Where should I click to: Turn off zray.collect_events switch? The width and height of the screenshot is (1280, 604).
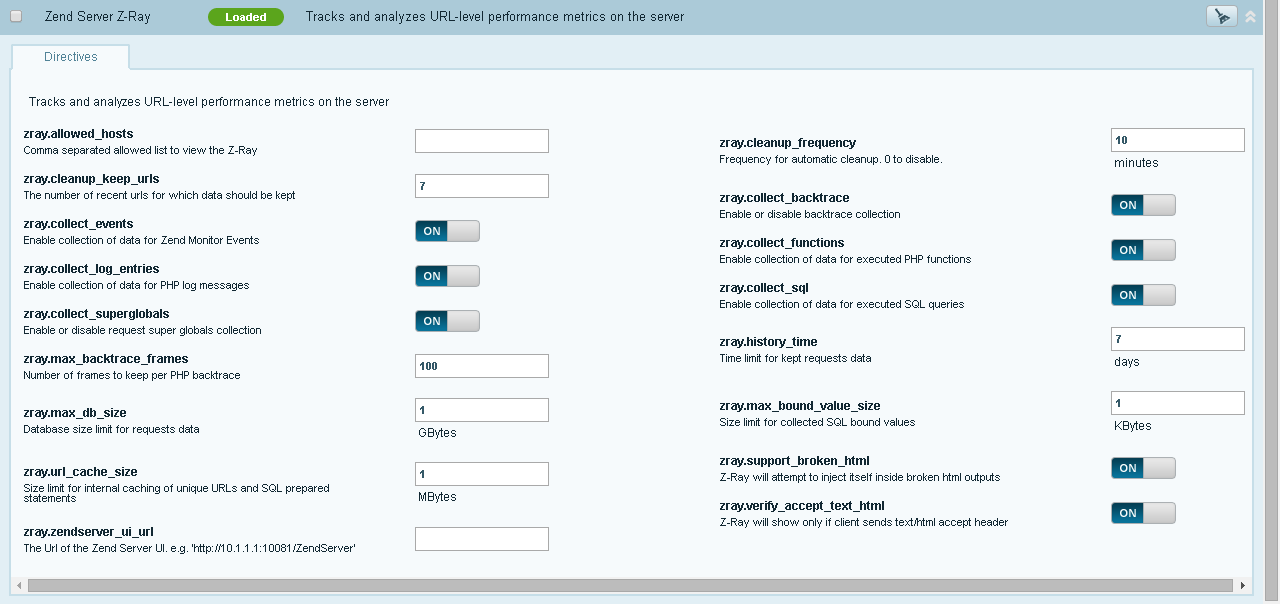(447, 231)
